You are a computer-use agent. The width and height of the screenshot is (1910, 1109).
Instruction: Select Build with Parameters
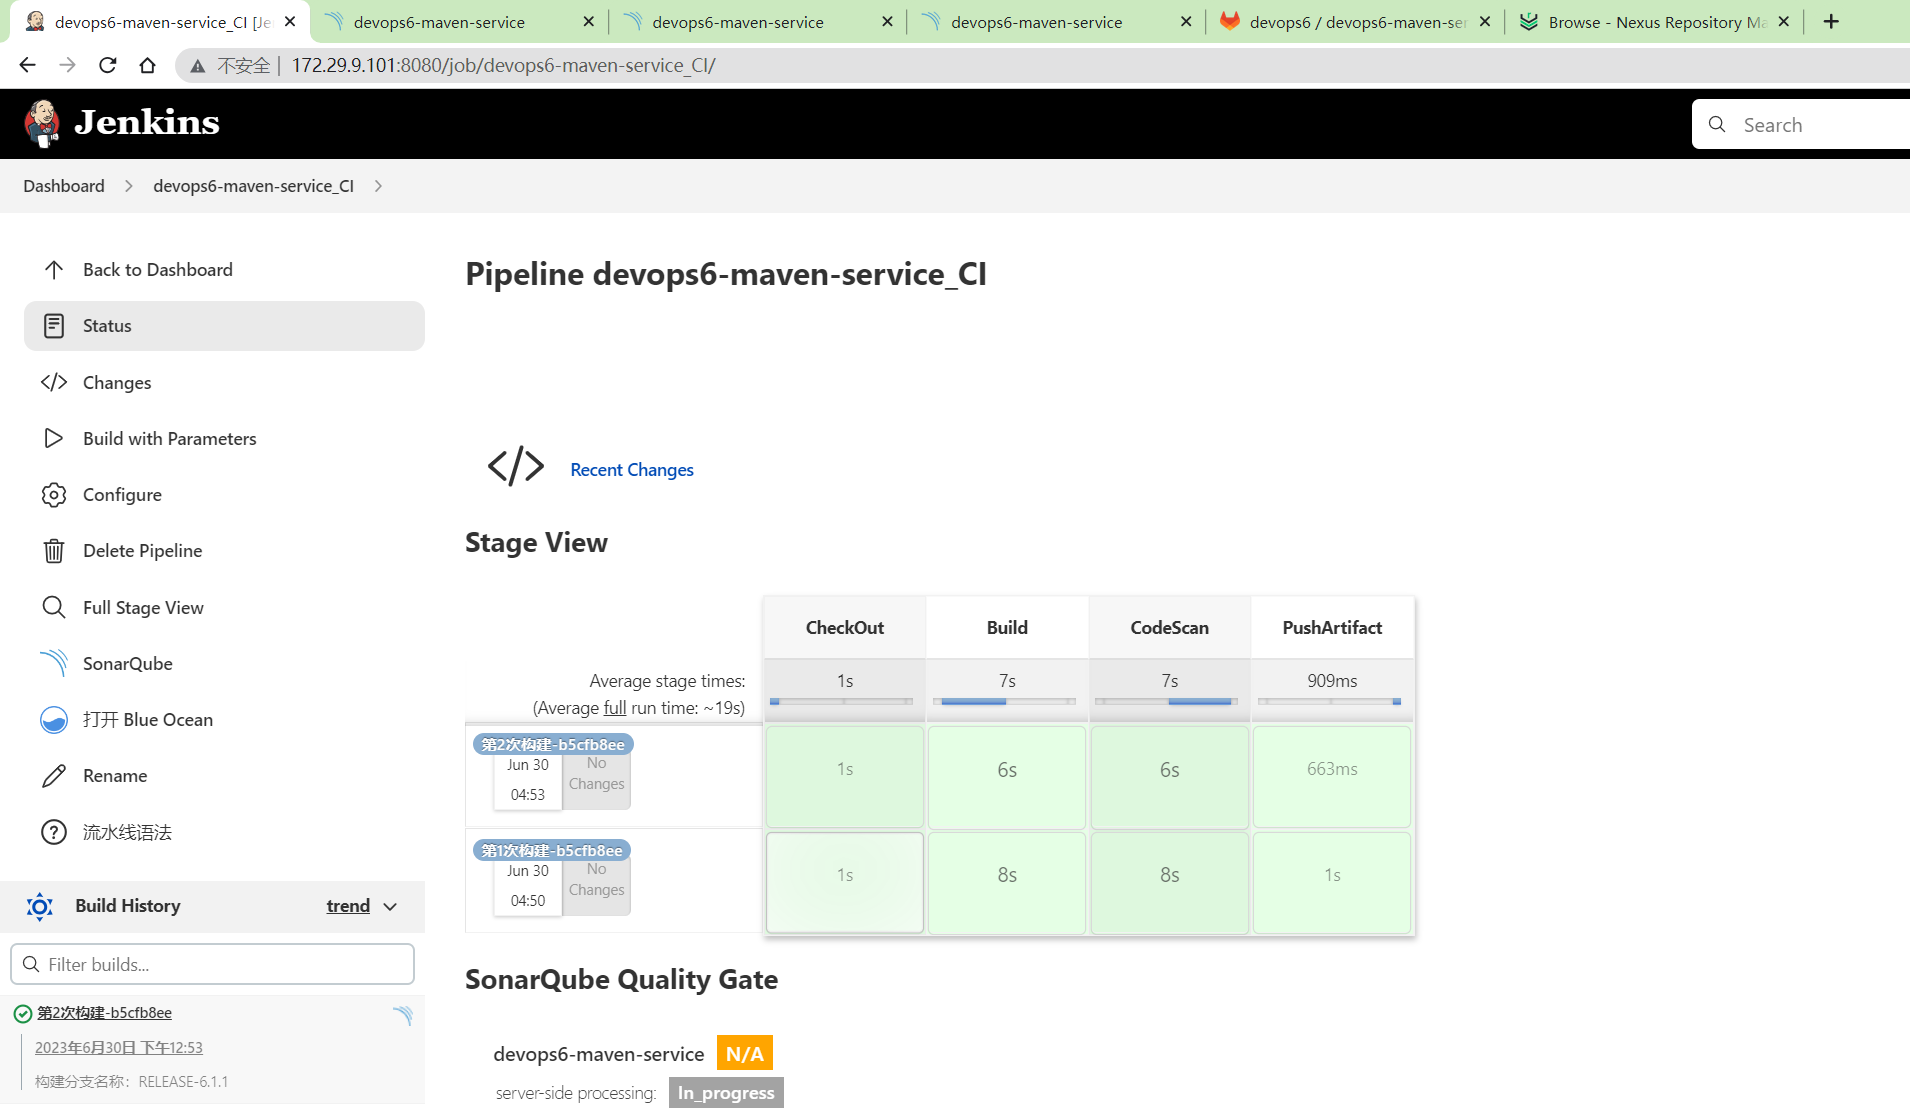[224, 439]
